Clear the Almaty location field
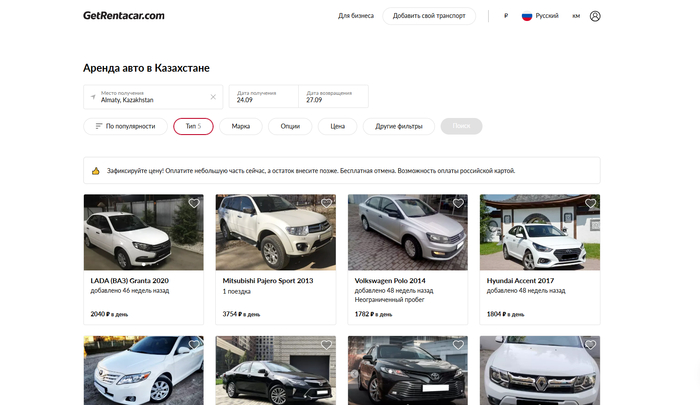 click(x=212, y=97)
